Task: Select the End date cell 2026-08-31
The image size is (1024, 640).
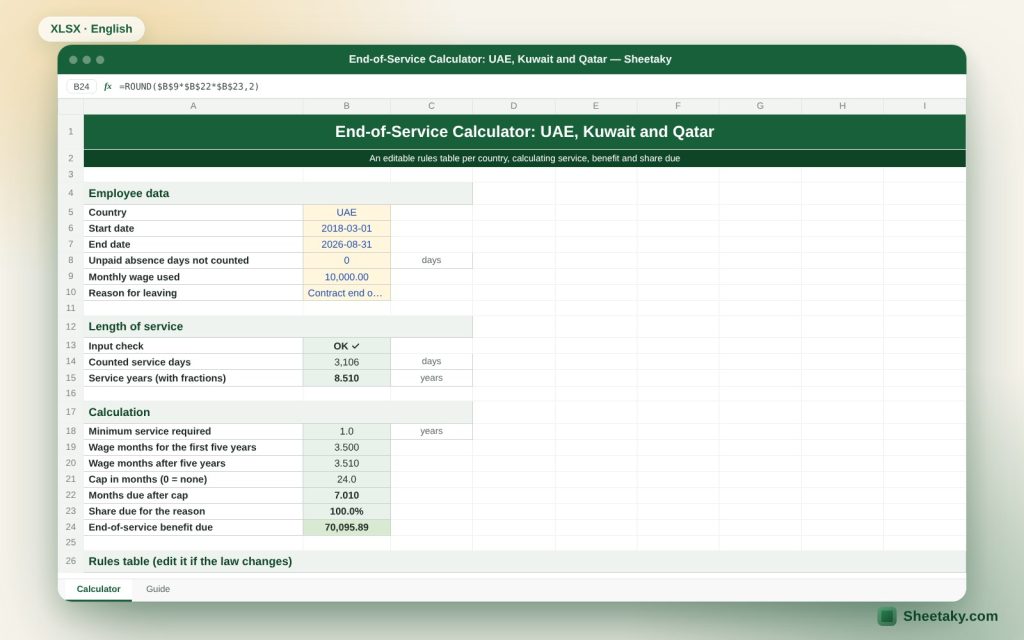Action: 347,244
